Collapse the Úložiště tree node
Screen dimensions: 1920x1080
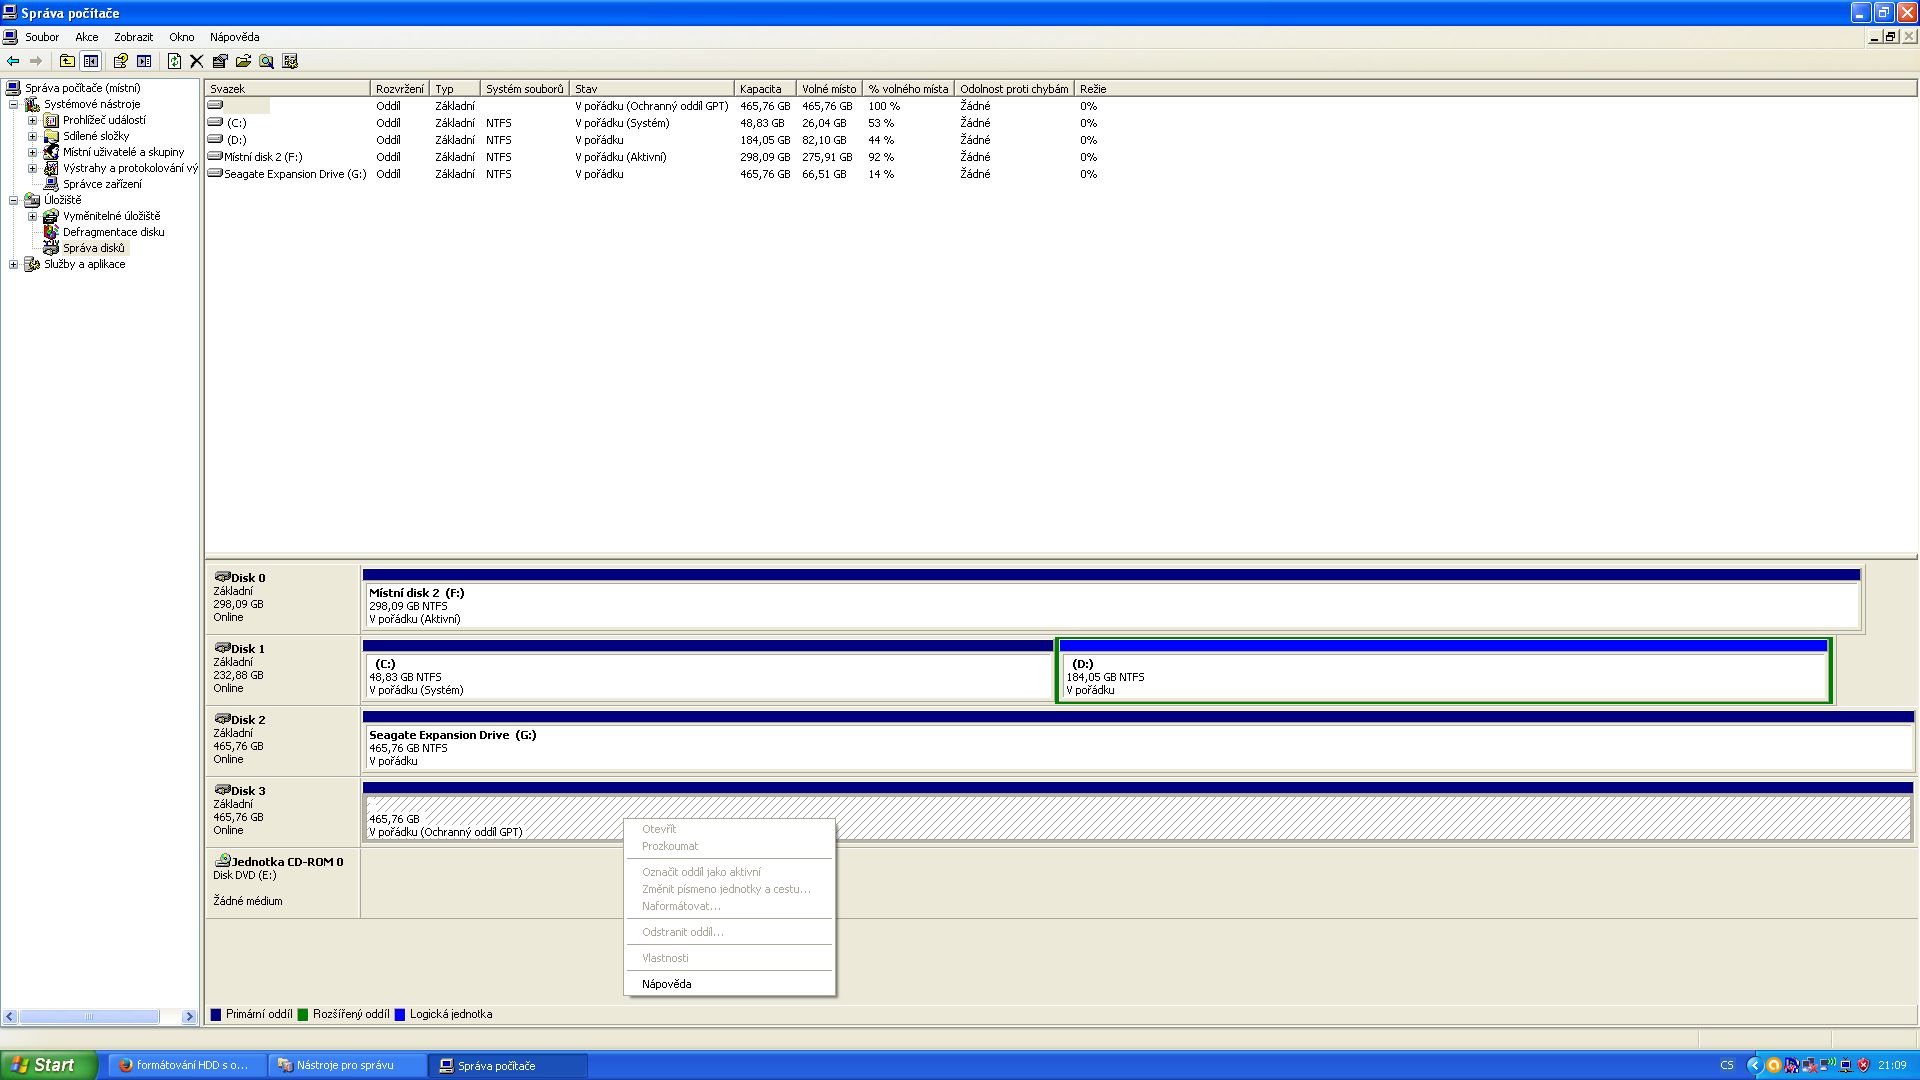pyautogui.click(x=13, y=200)
